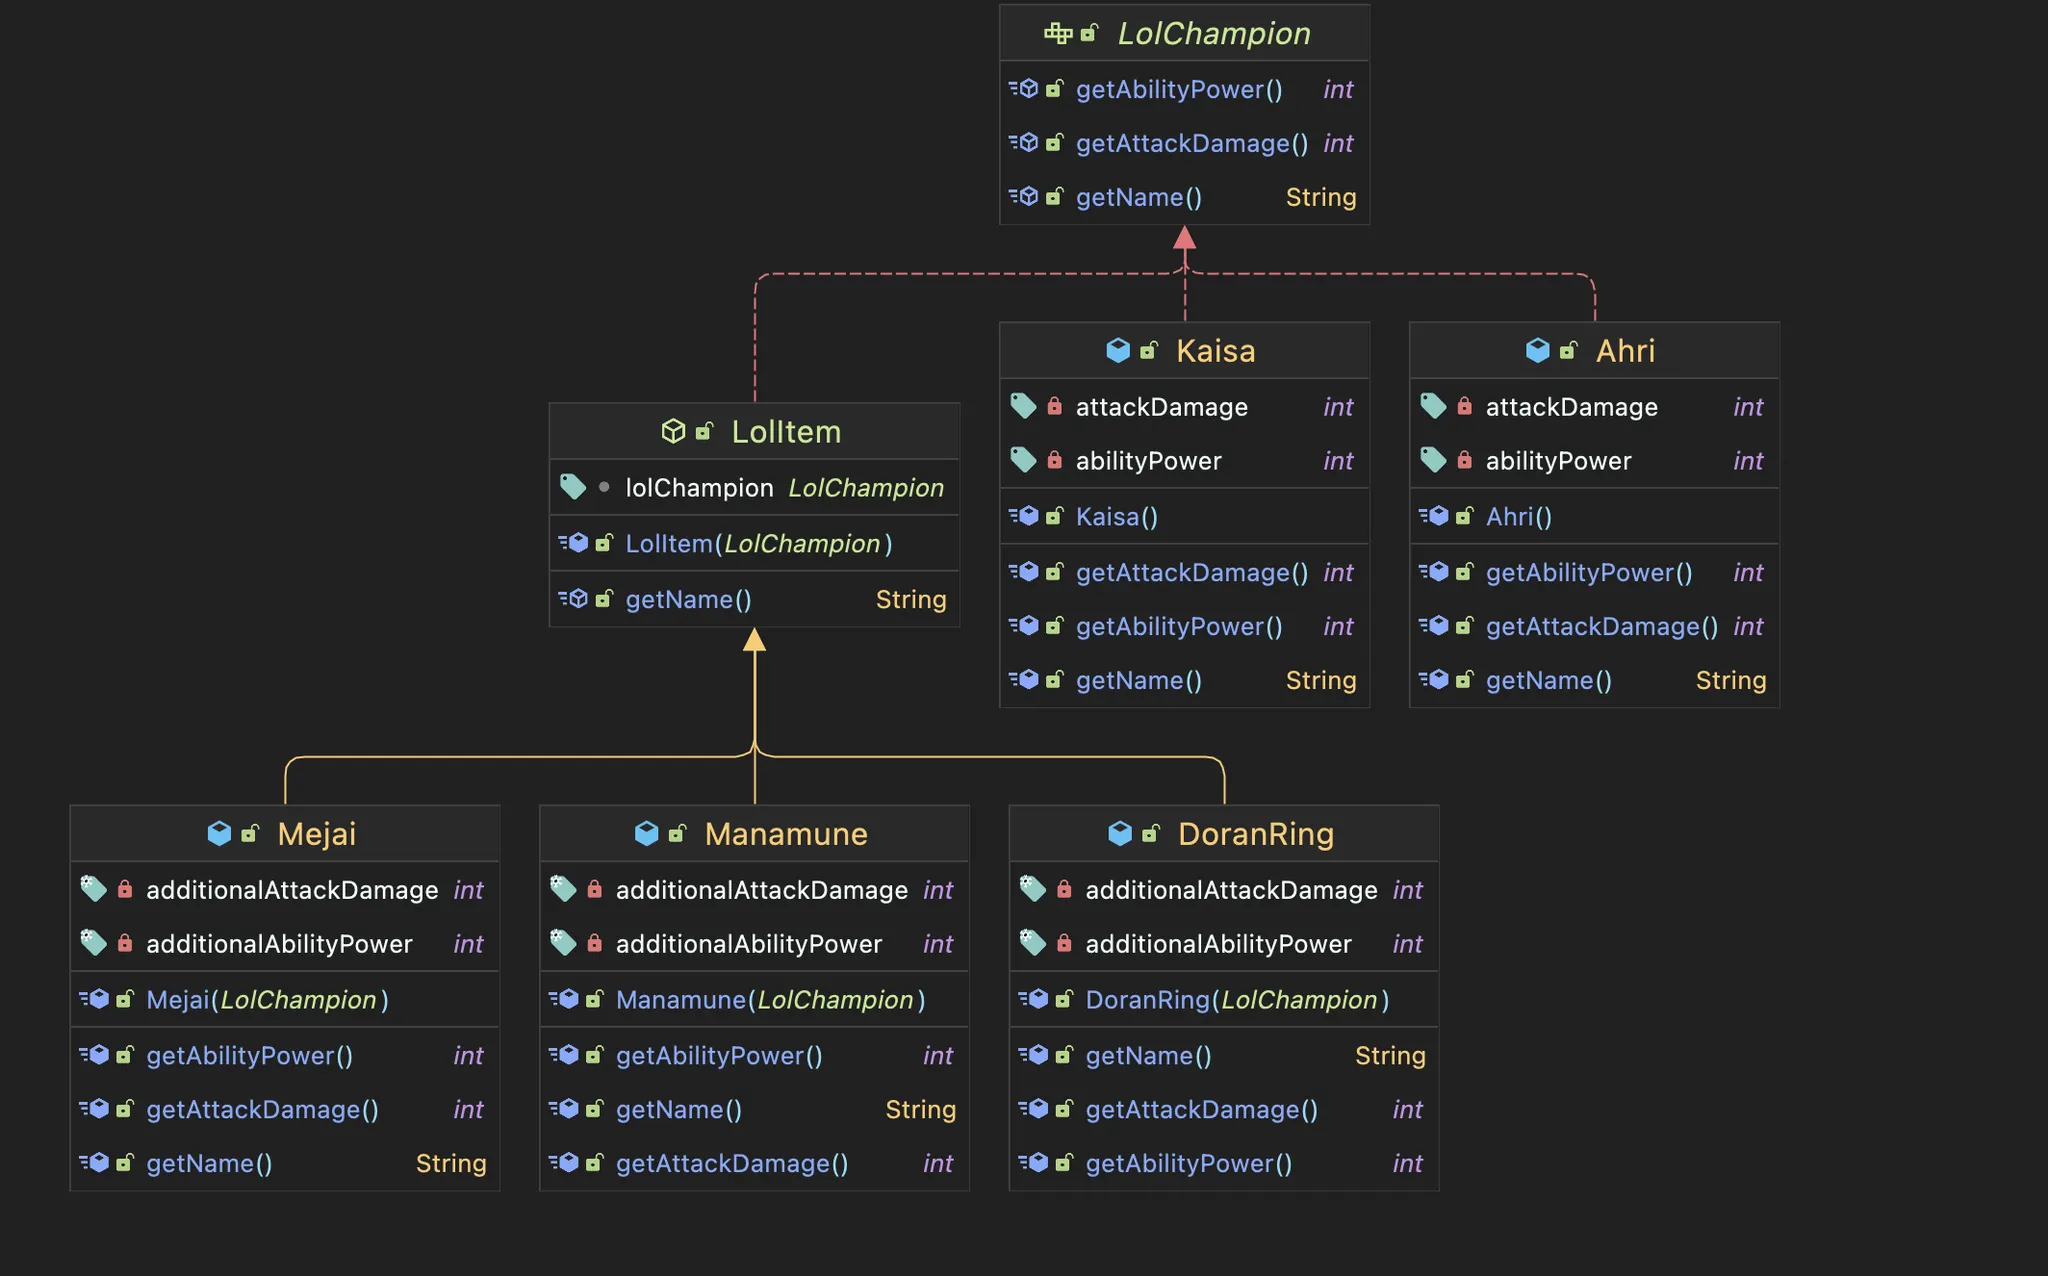Select getAbilityPower() in DoranRing class

tap(1188, 1163)
